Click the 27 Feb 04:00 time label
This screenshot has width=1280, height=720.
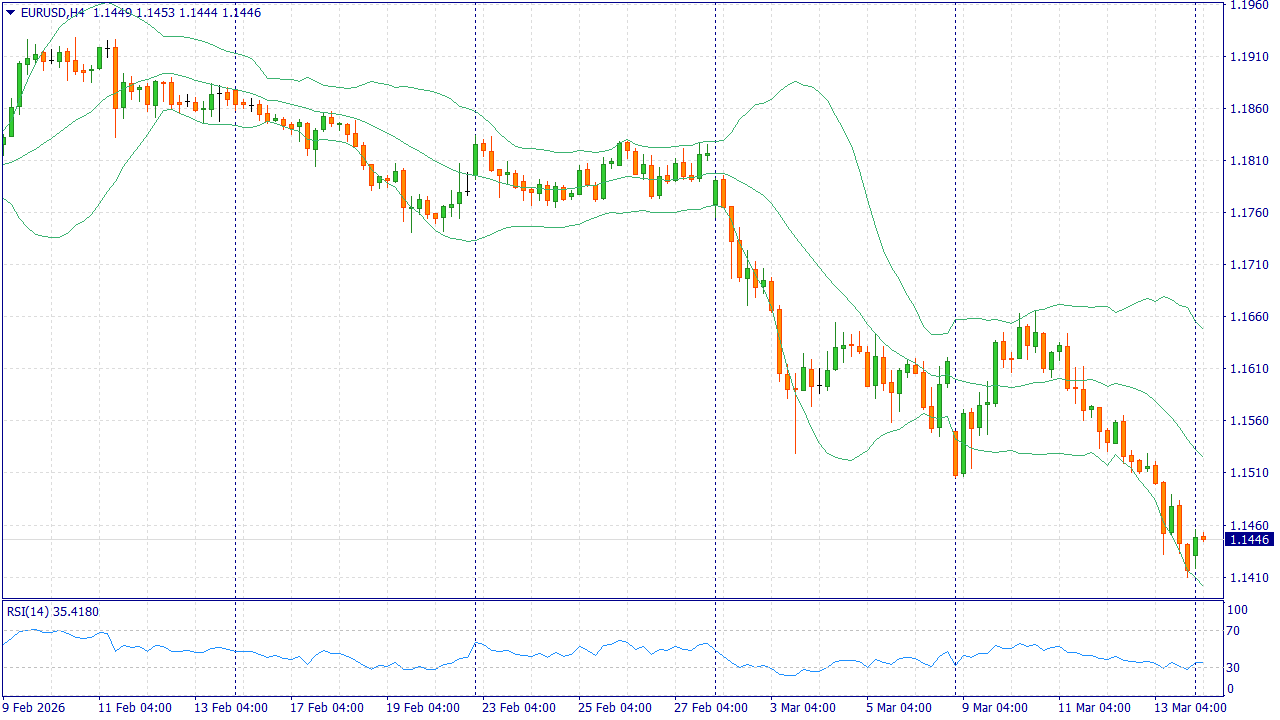point(711,708)
